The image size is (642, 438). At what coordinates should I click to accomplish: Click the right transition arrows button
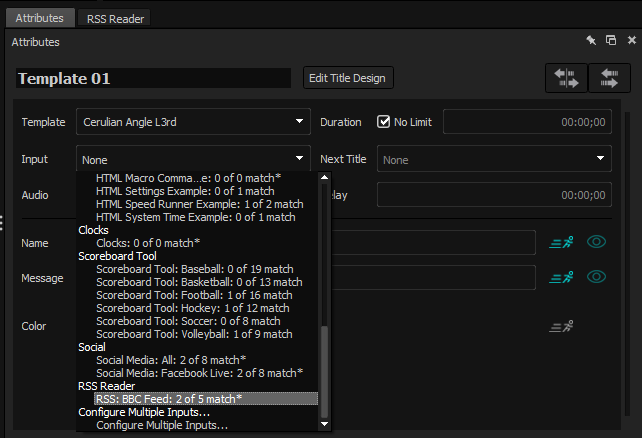tap(608, 78)
